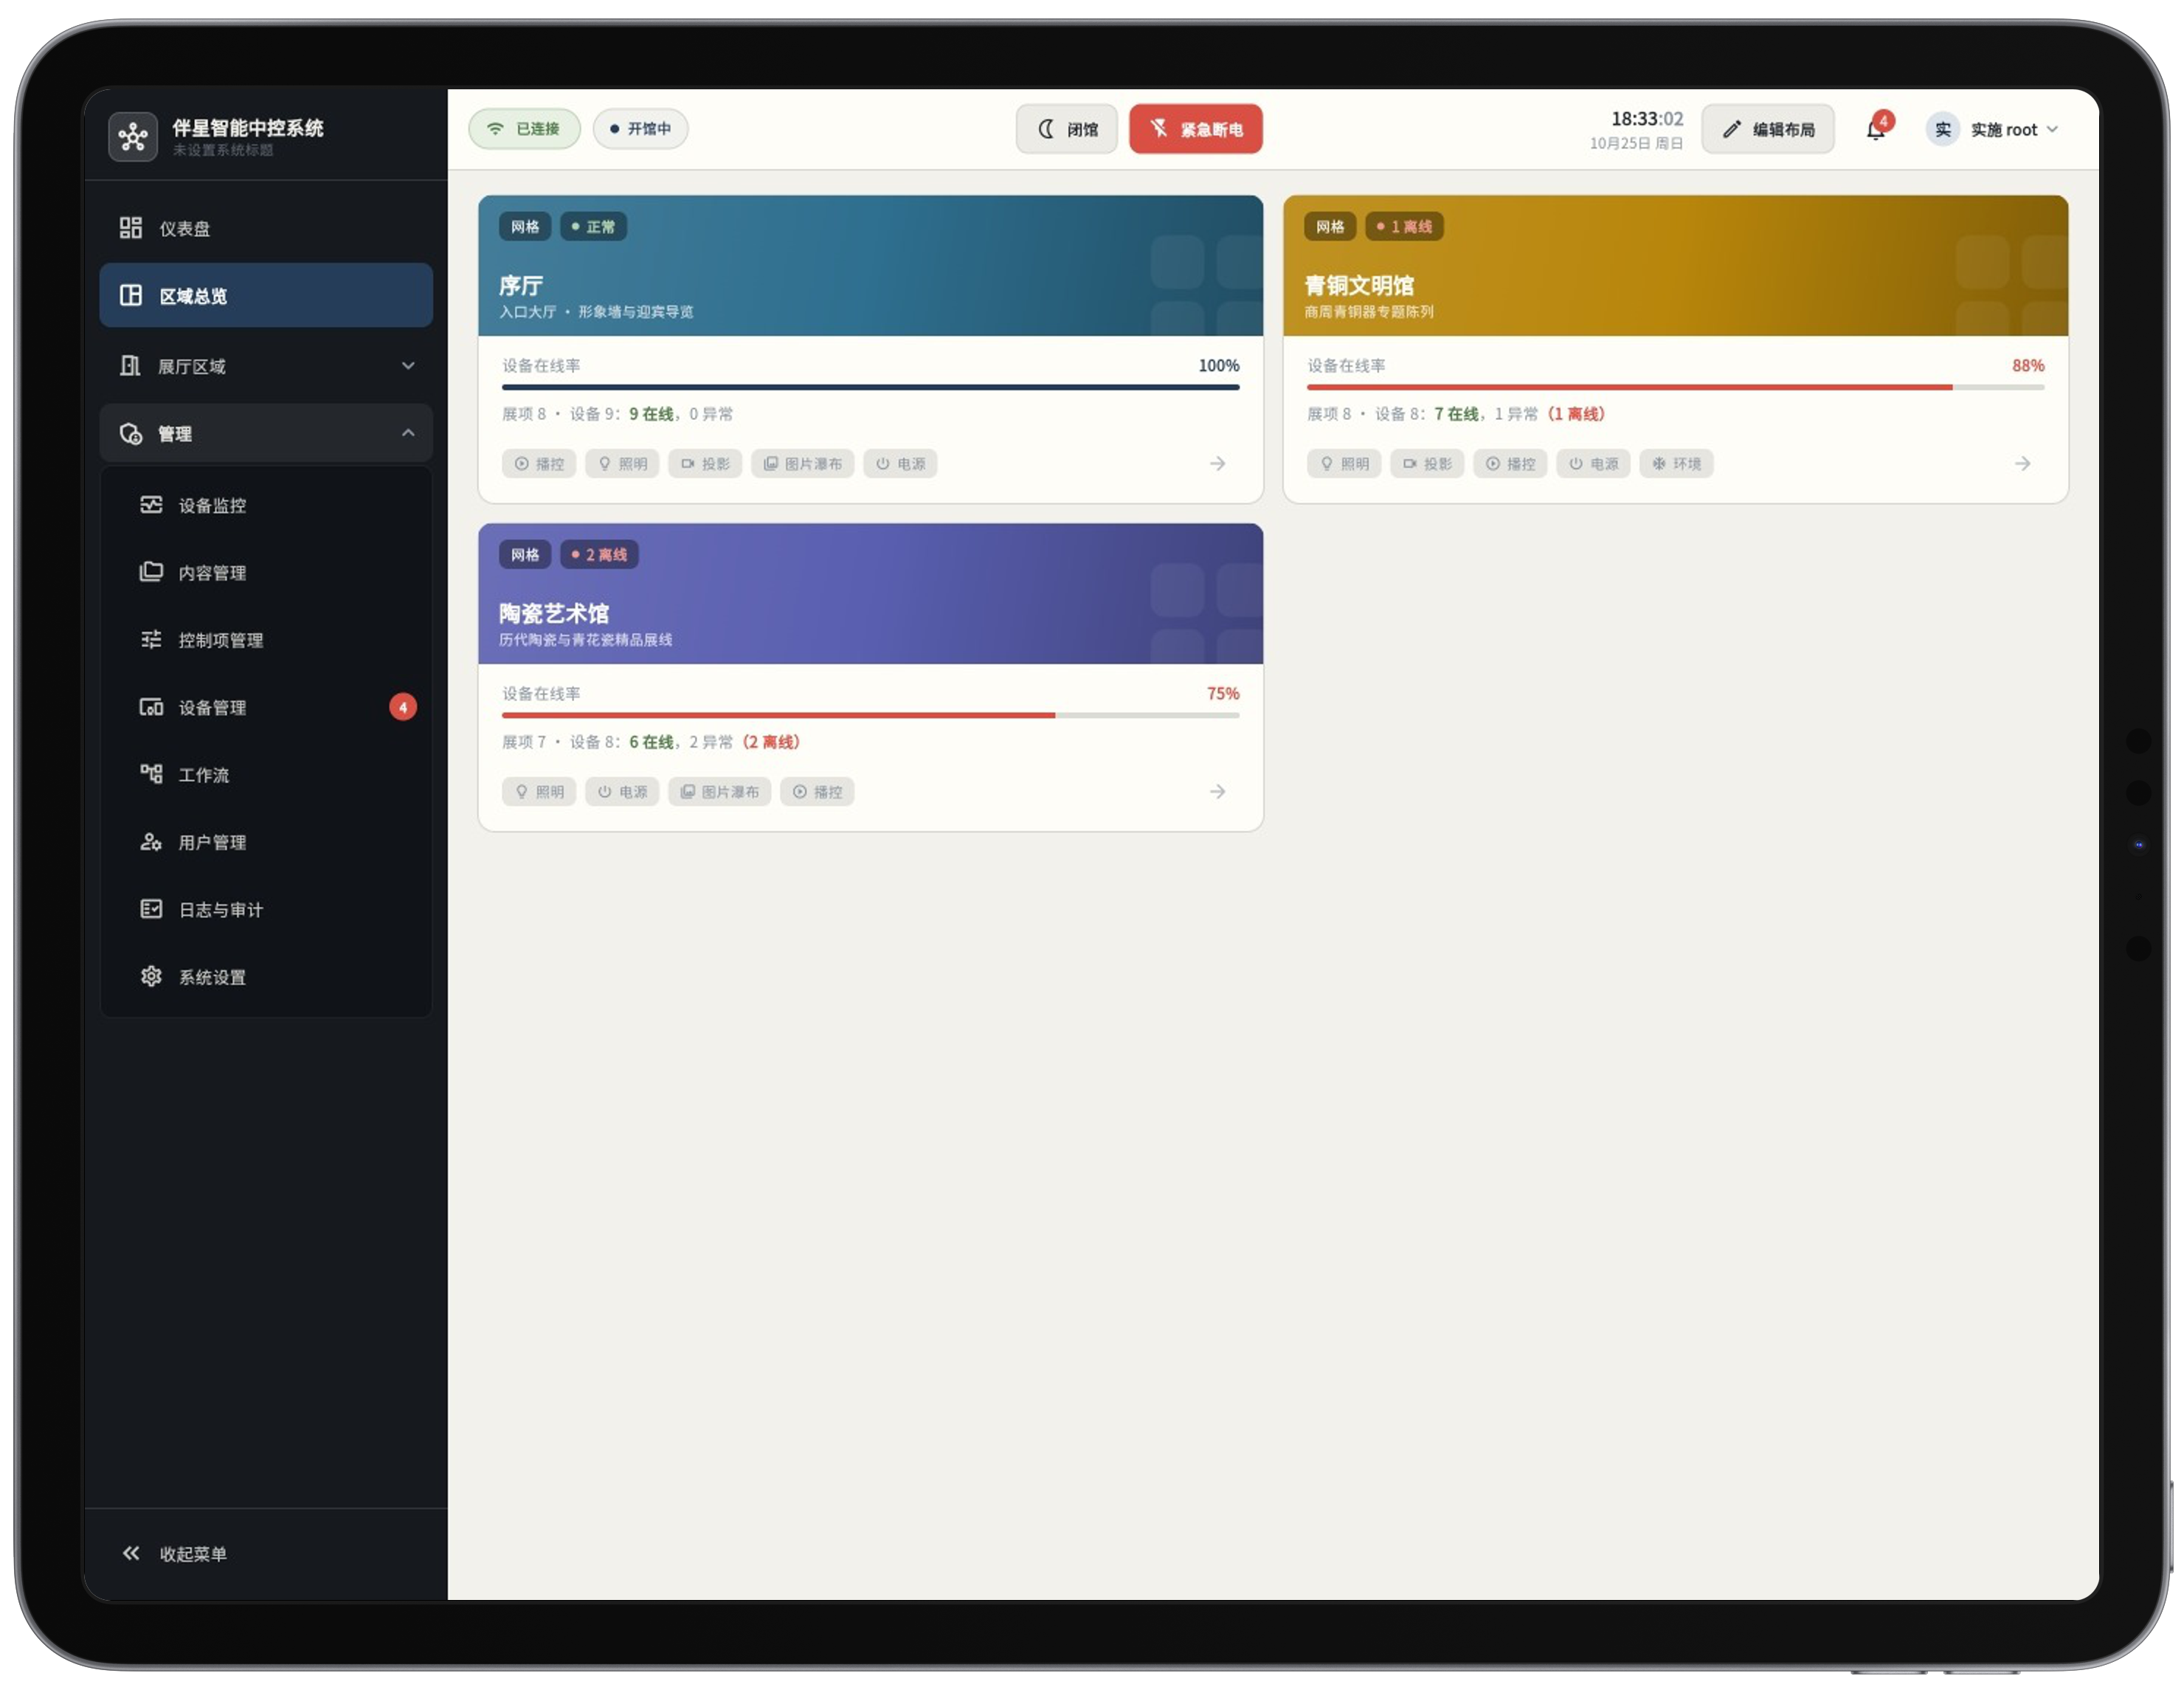Open the notification bell icon

[x=1876, y=130]
